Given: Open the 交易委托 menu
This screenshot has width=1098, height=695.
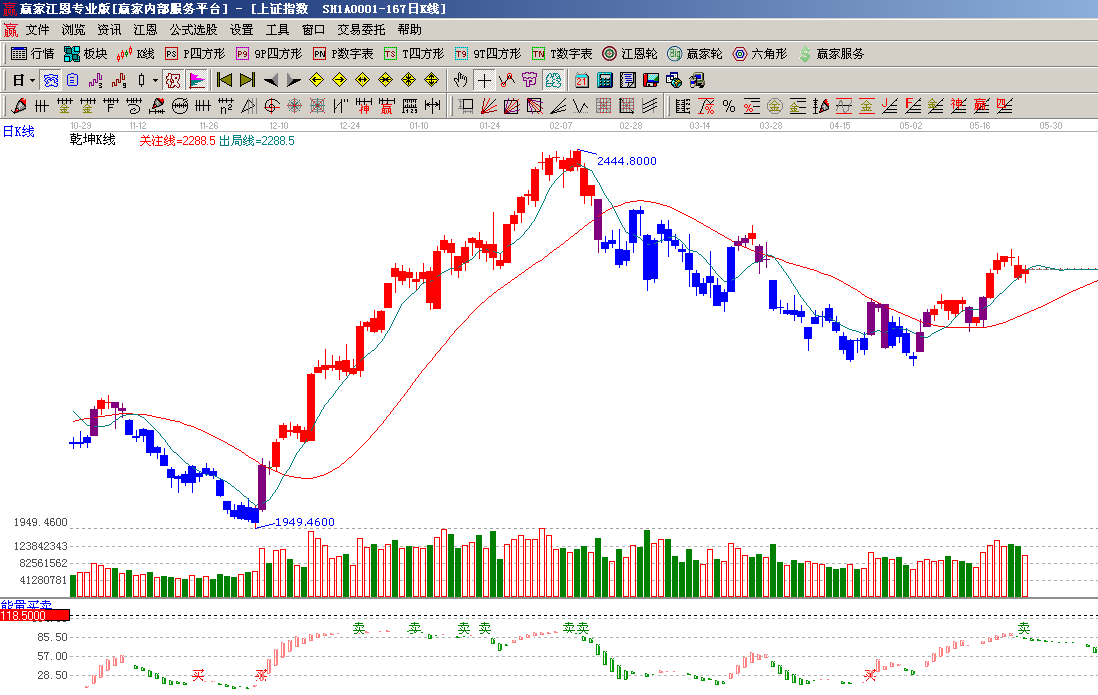Looking at the screenshot, I should (x=361, y=30).
